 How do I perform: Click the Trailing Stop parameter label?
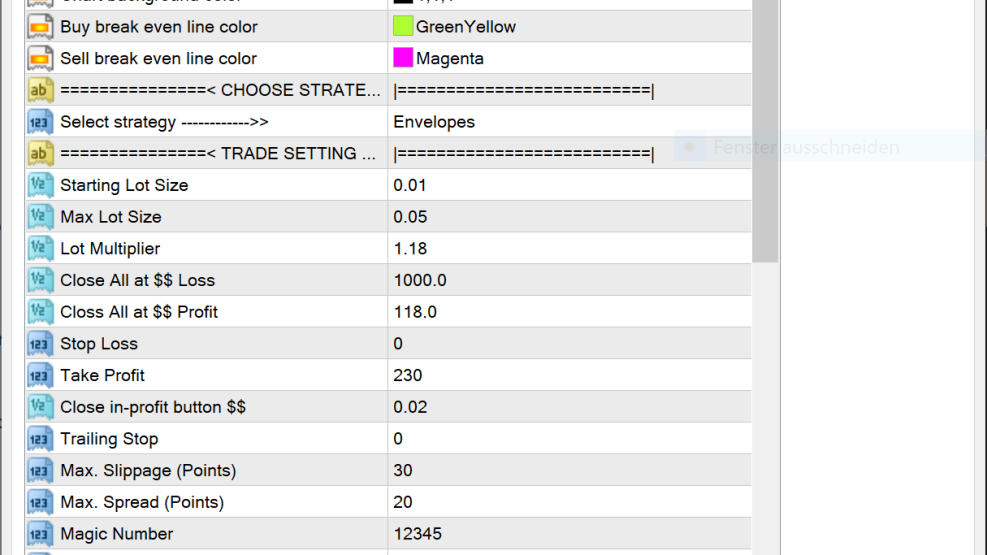coord(109,439)
